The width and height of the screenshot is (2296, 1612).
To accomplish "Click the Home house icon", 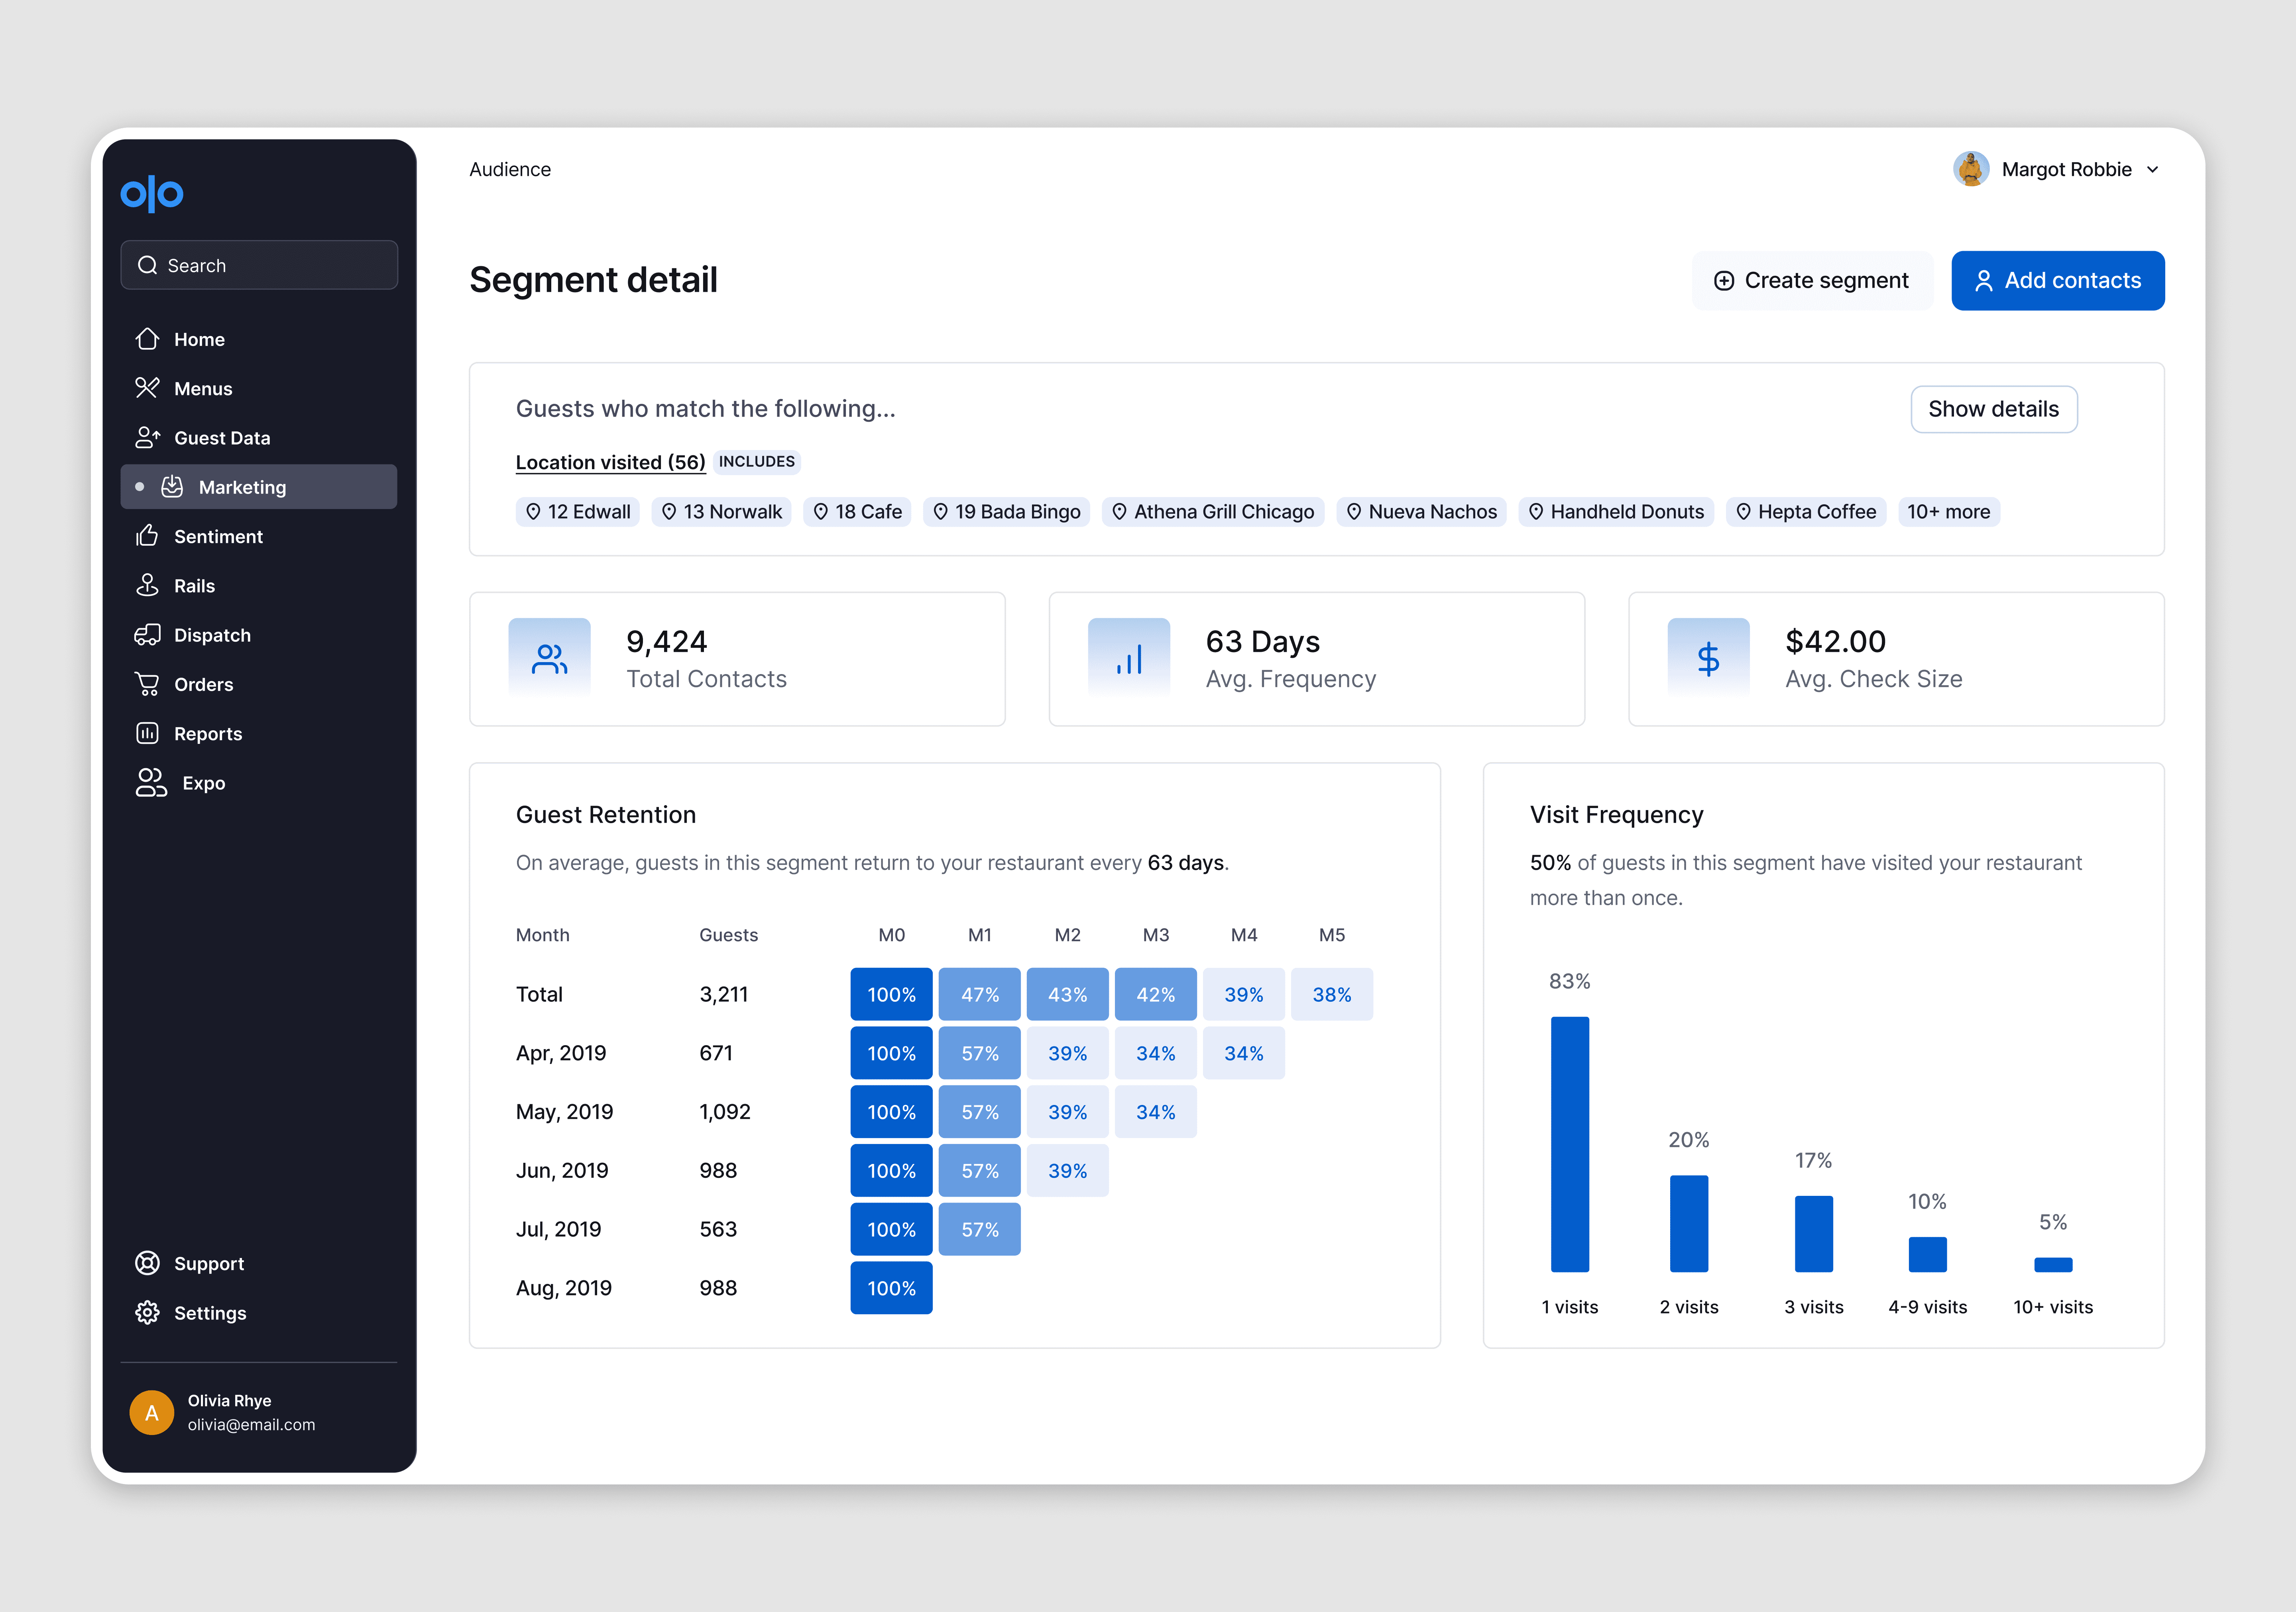I will (148, 339).
